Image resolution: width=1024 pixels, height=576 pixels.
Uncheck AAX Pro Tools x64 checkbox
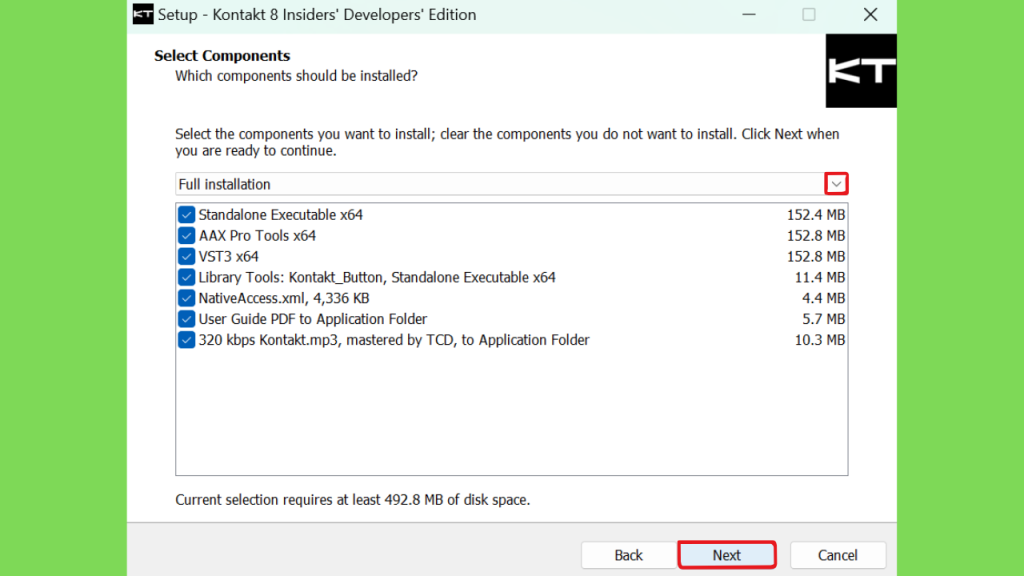coord(186,236)
